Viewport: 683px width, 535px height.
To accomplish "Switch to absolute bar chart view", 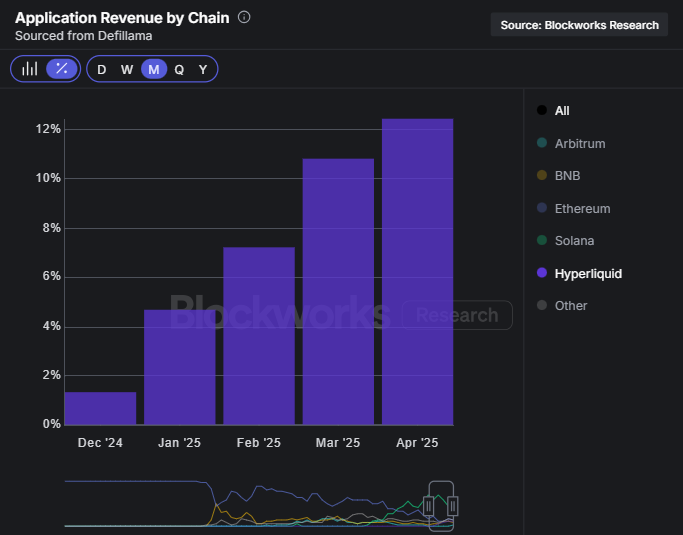I will (x=30, y=69).
